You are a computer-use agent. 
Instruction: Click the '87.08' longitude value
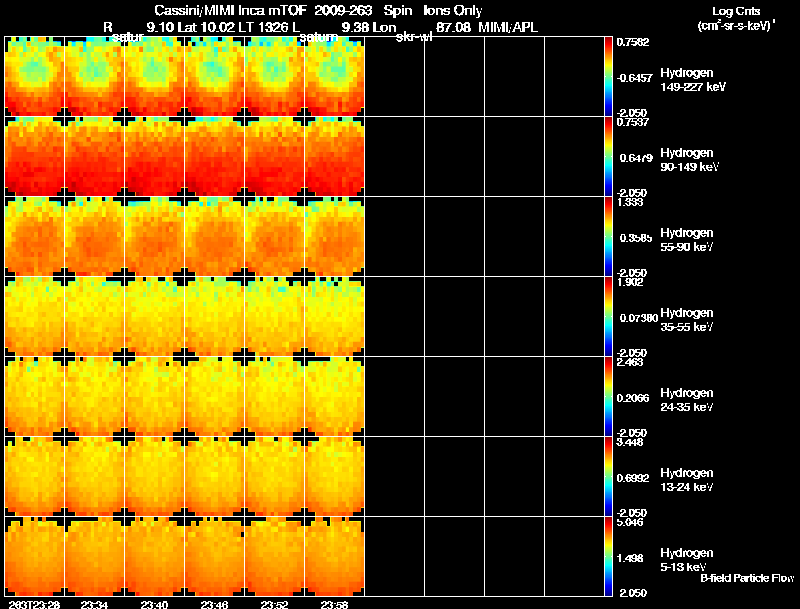tap(453, 28)
